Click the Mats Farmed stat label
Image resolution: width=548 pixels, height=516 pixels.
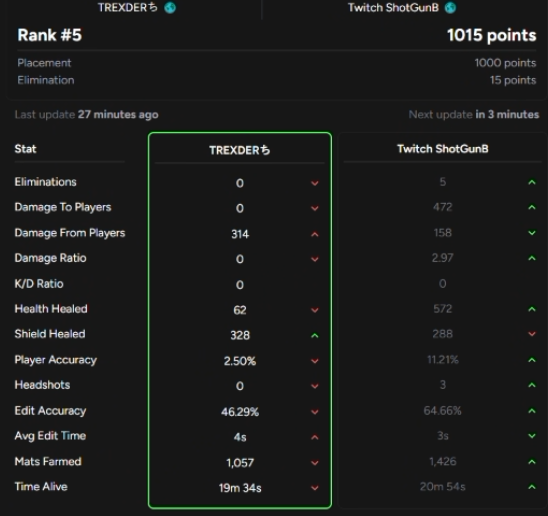tap(48, 461)
